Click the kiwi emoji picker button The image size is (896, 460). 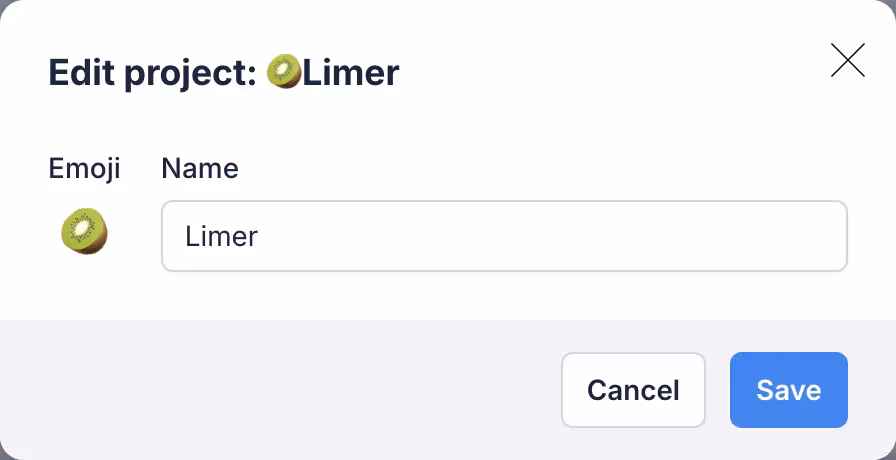tap(84, 232)
